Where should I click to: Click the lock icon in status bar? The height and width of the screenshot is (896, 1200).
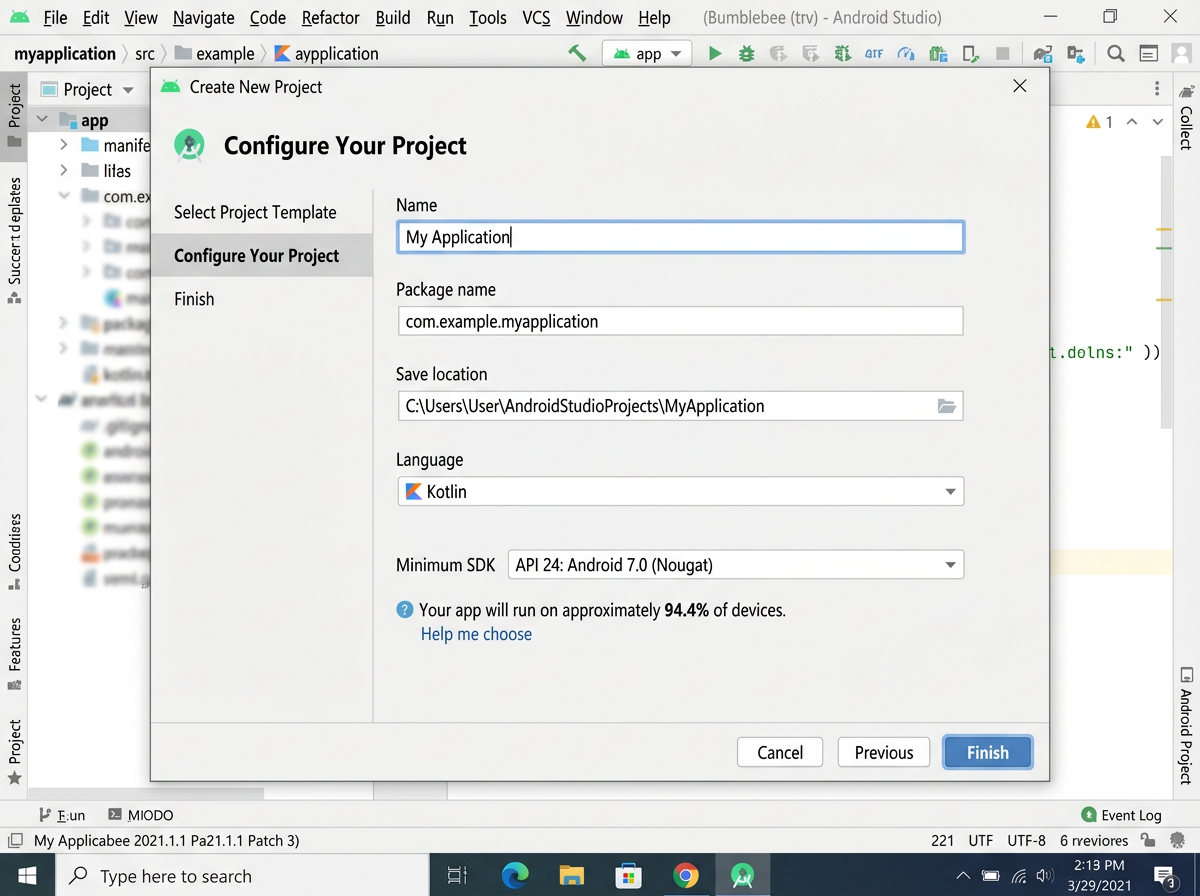coord(1148,840)
